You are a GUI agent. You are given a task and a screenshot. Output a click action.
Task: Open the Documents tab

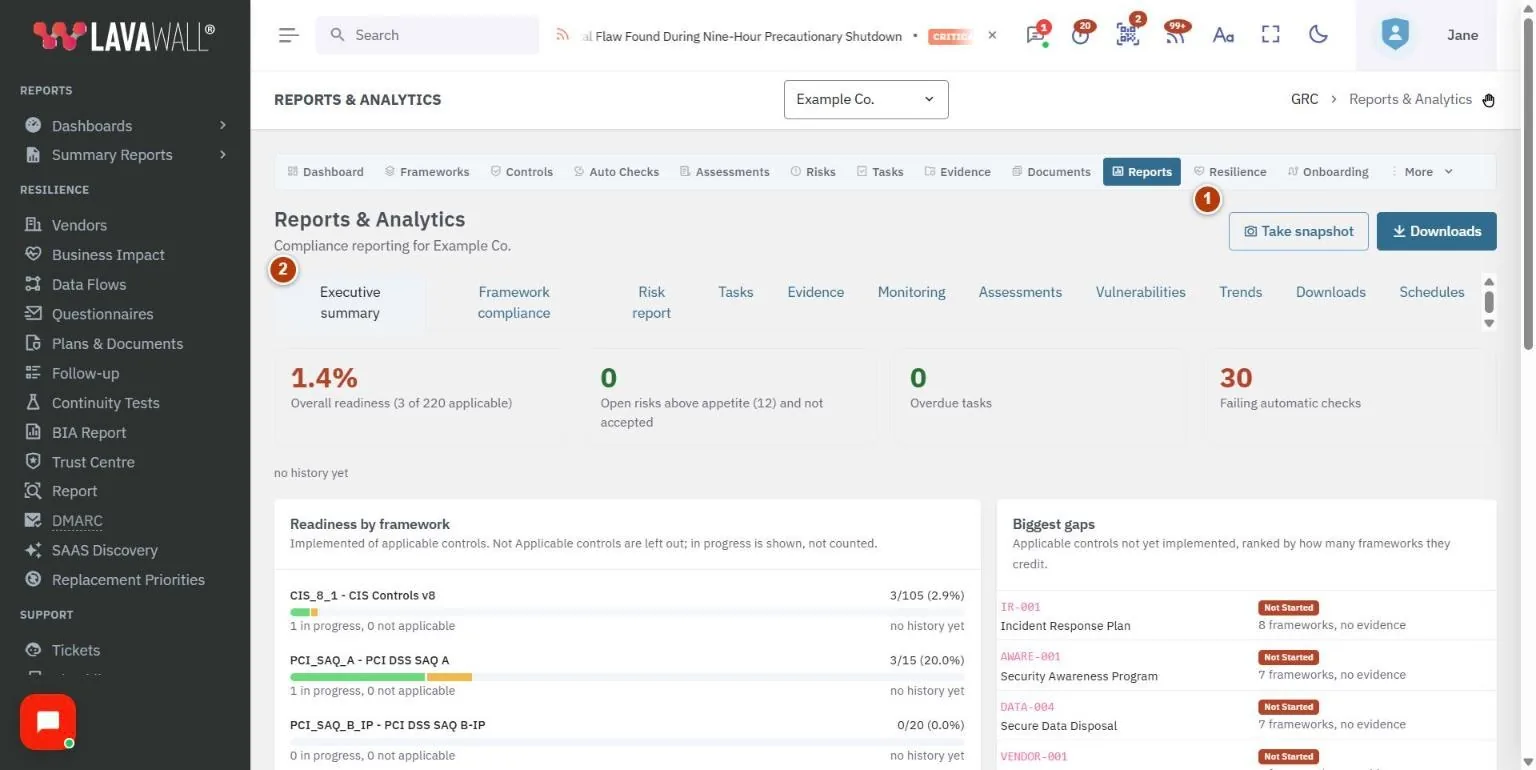pyautogui.click(x=1051, y=172)
